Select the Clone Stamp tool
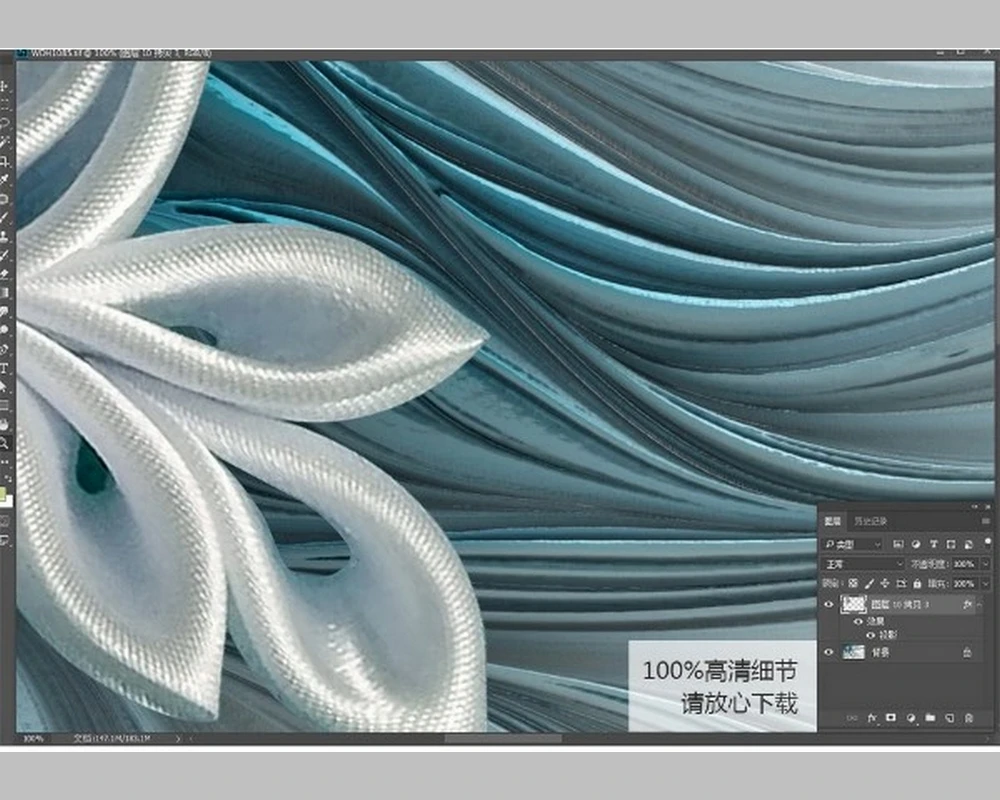1000x800 pixels. (x=5, y=236)
